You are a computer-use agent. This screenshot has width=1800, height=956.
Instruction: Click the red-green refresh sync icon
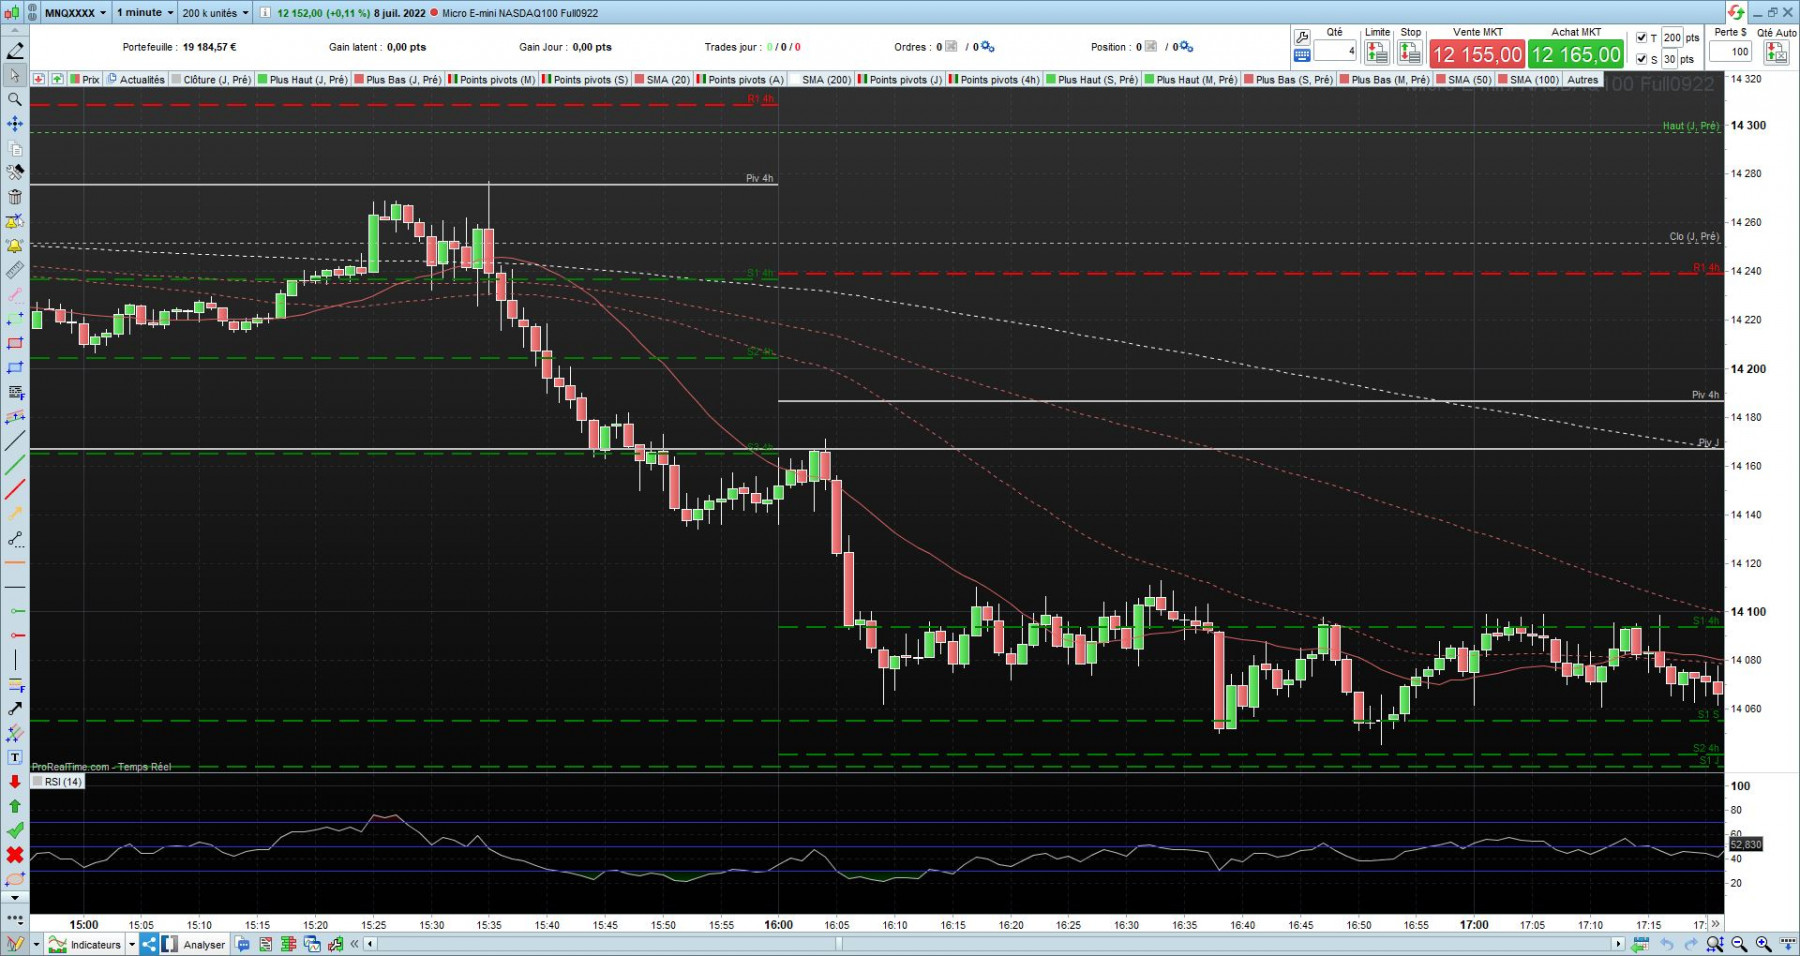pos(1736,12)
